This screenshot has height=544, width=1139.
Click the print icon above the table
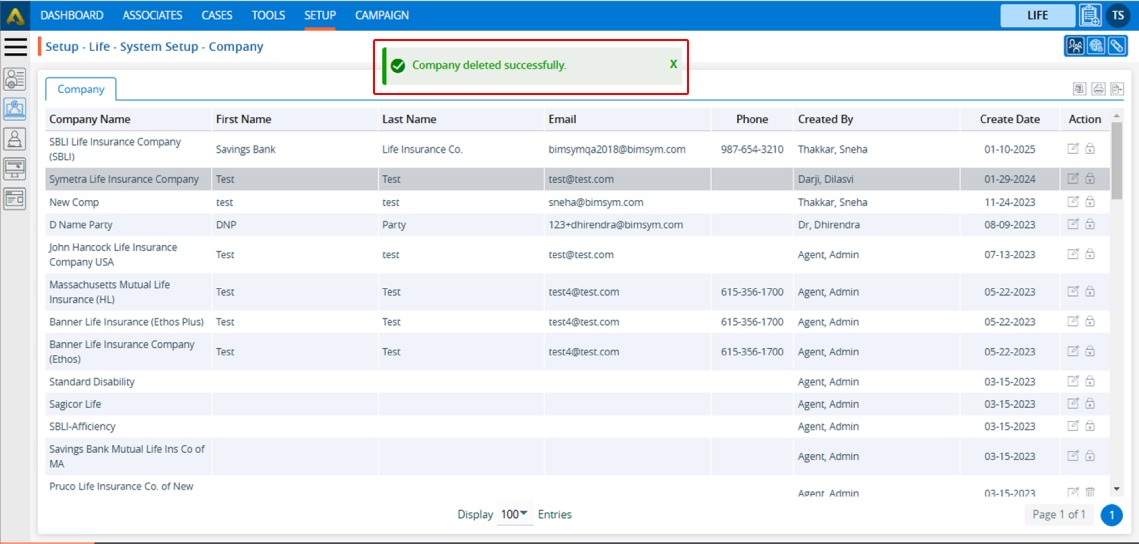[x=1098, y=89]
